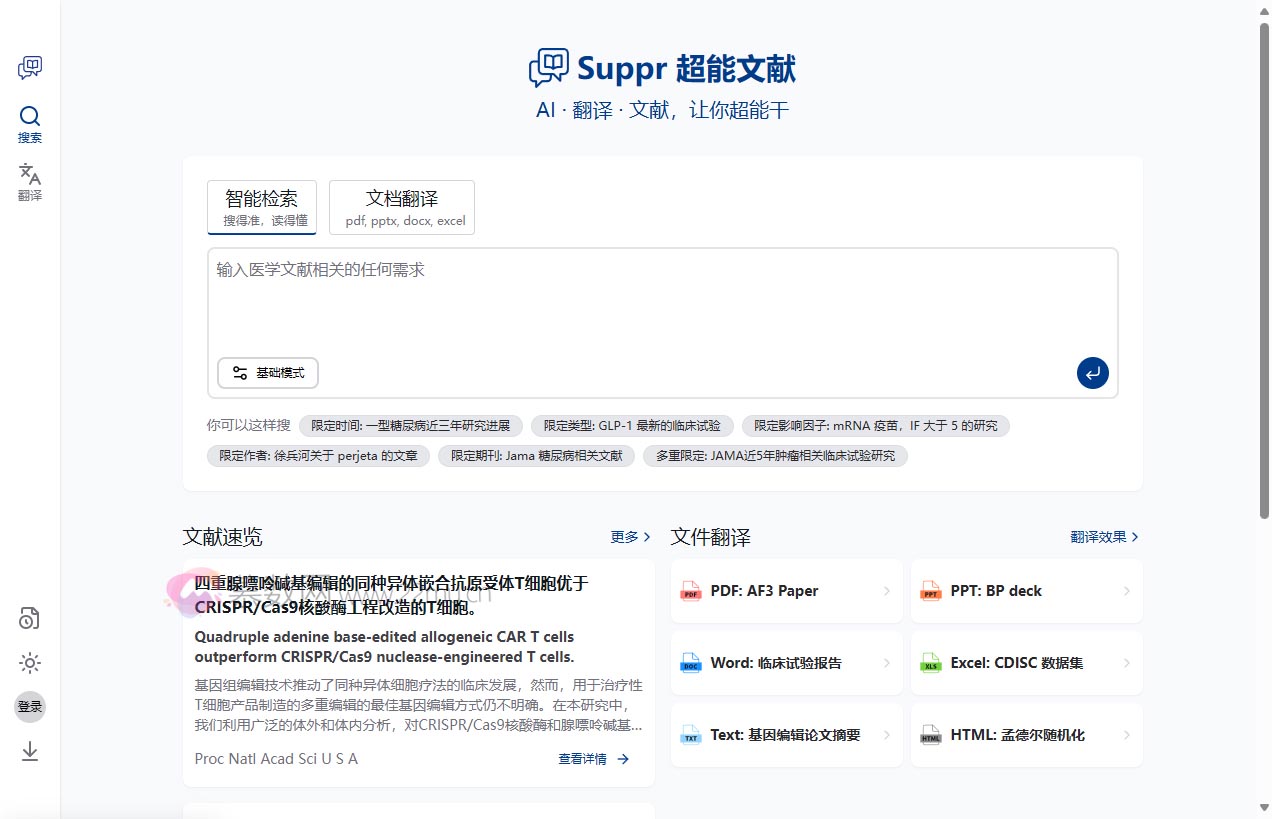Toggle 基础模式 search mode

(267, 372)
